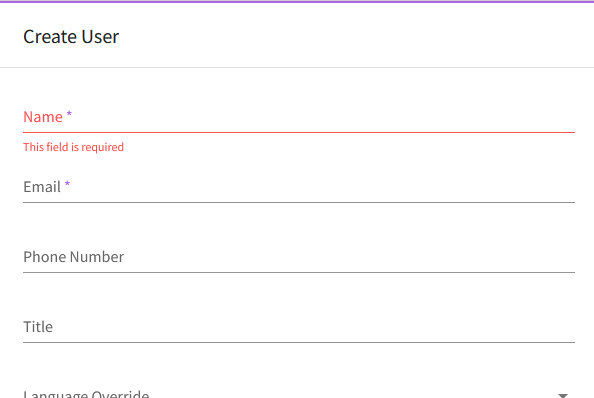Click the Title placeholder label
Viewport: 594px width, 398px height.
click(x=38, y=327)
